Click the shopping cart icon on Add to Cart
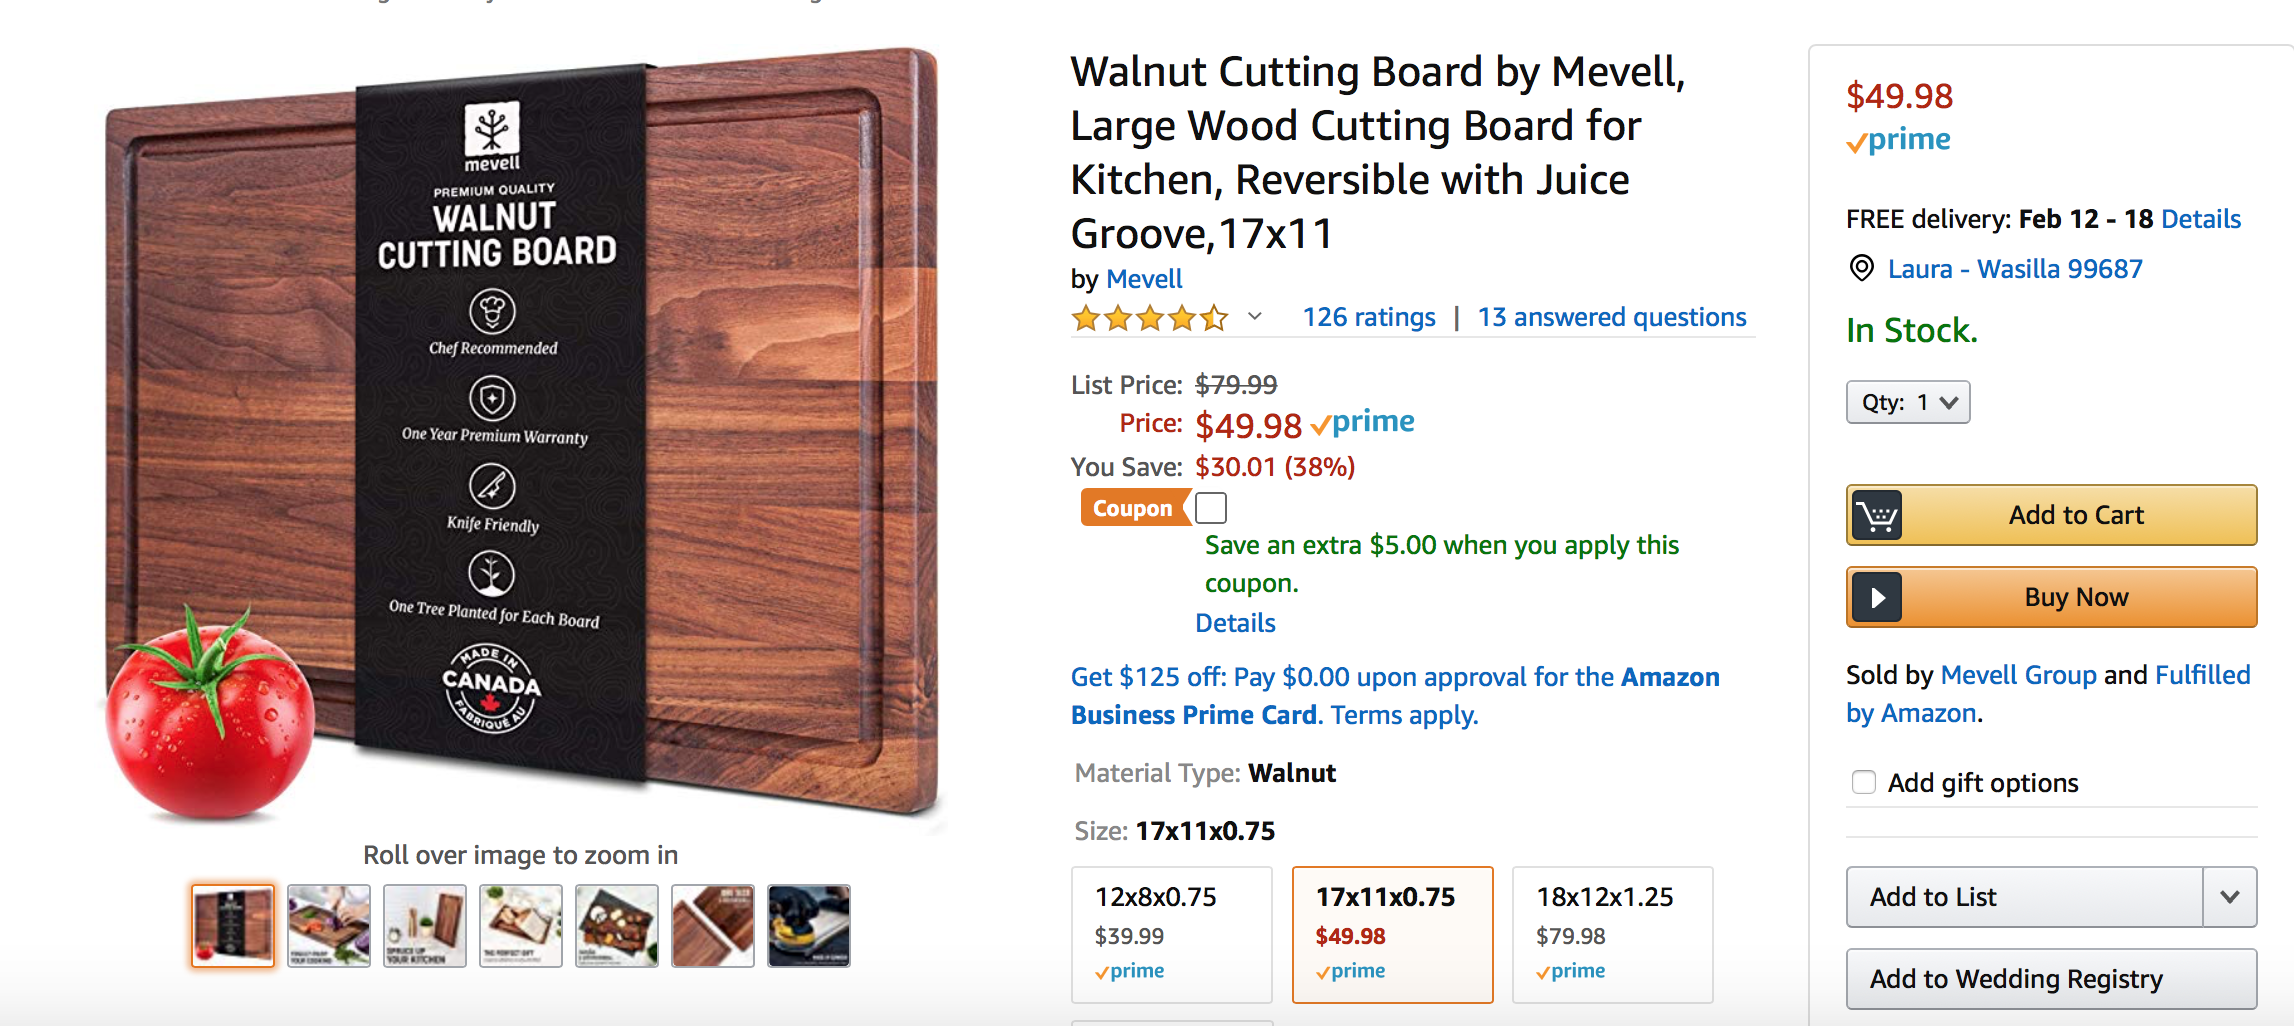2294x1026 pixels. point(1877,516)
